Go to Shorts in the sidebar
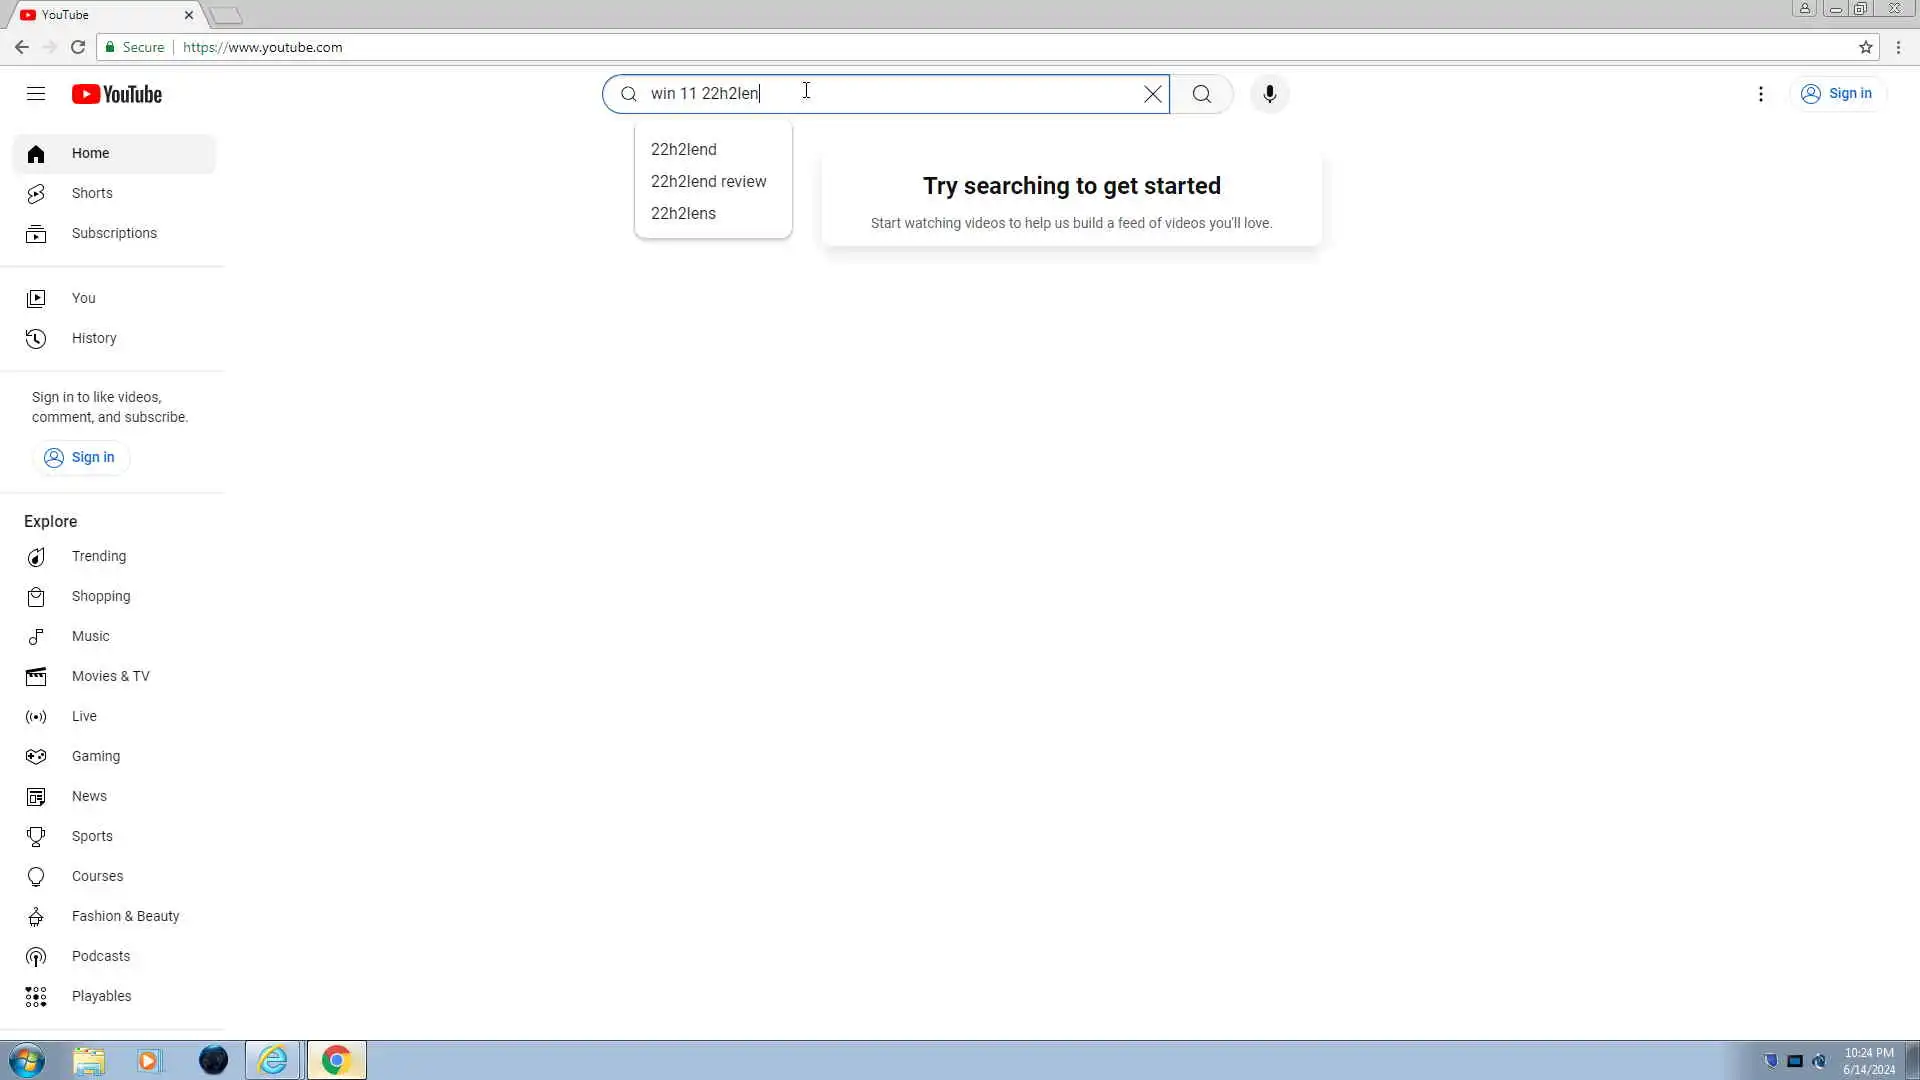Screen dimensions: 1920x1080 point(92,193)
